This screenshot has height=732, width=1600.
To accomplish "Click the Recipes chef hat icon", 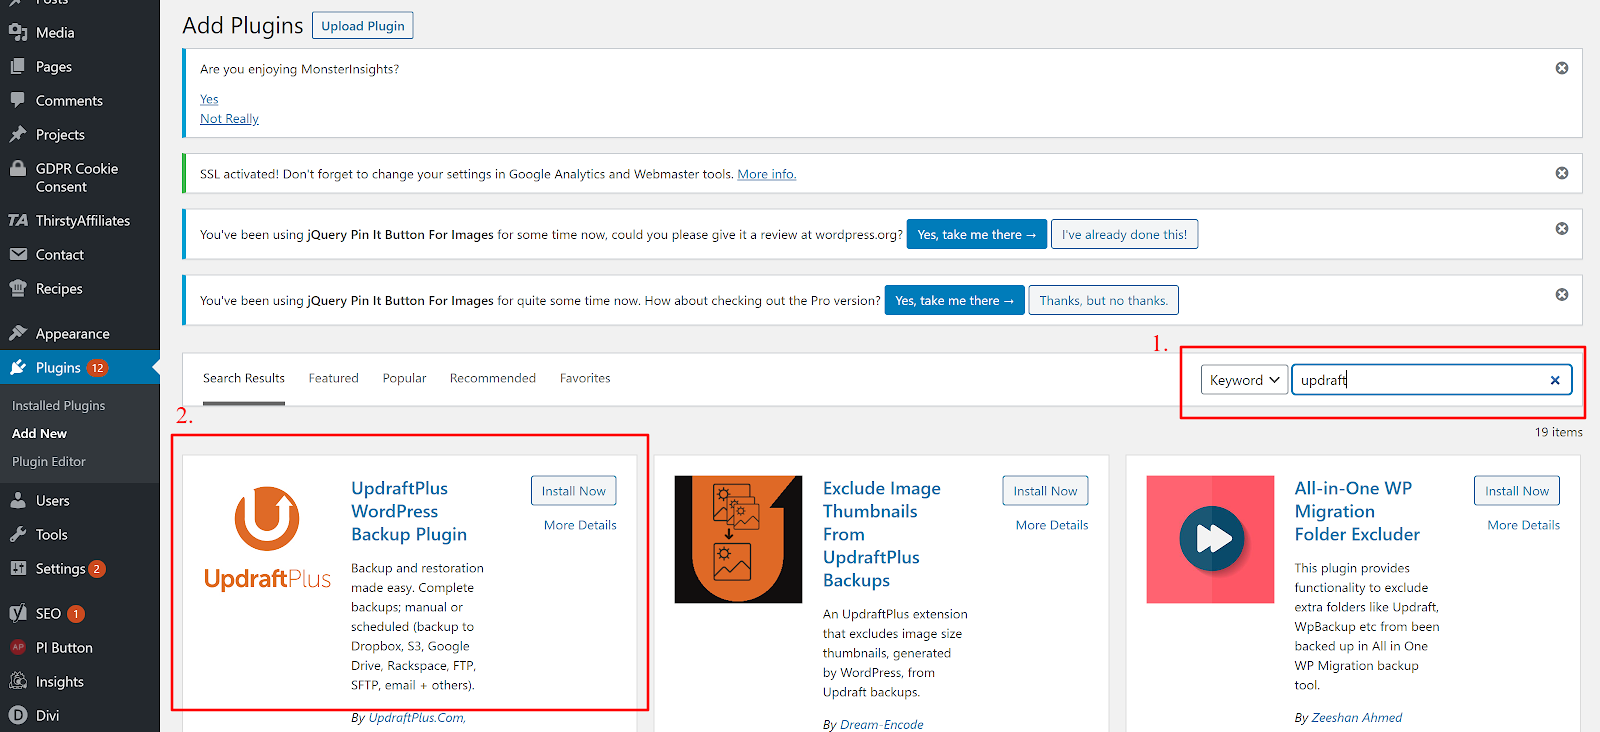I will (18, 289).
